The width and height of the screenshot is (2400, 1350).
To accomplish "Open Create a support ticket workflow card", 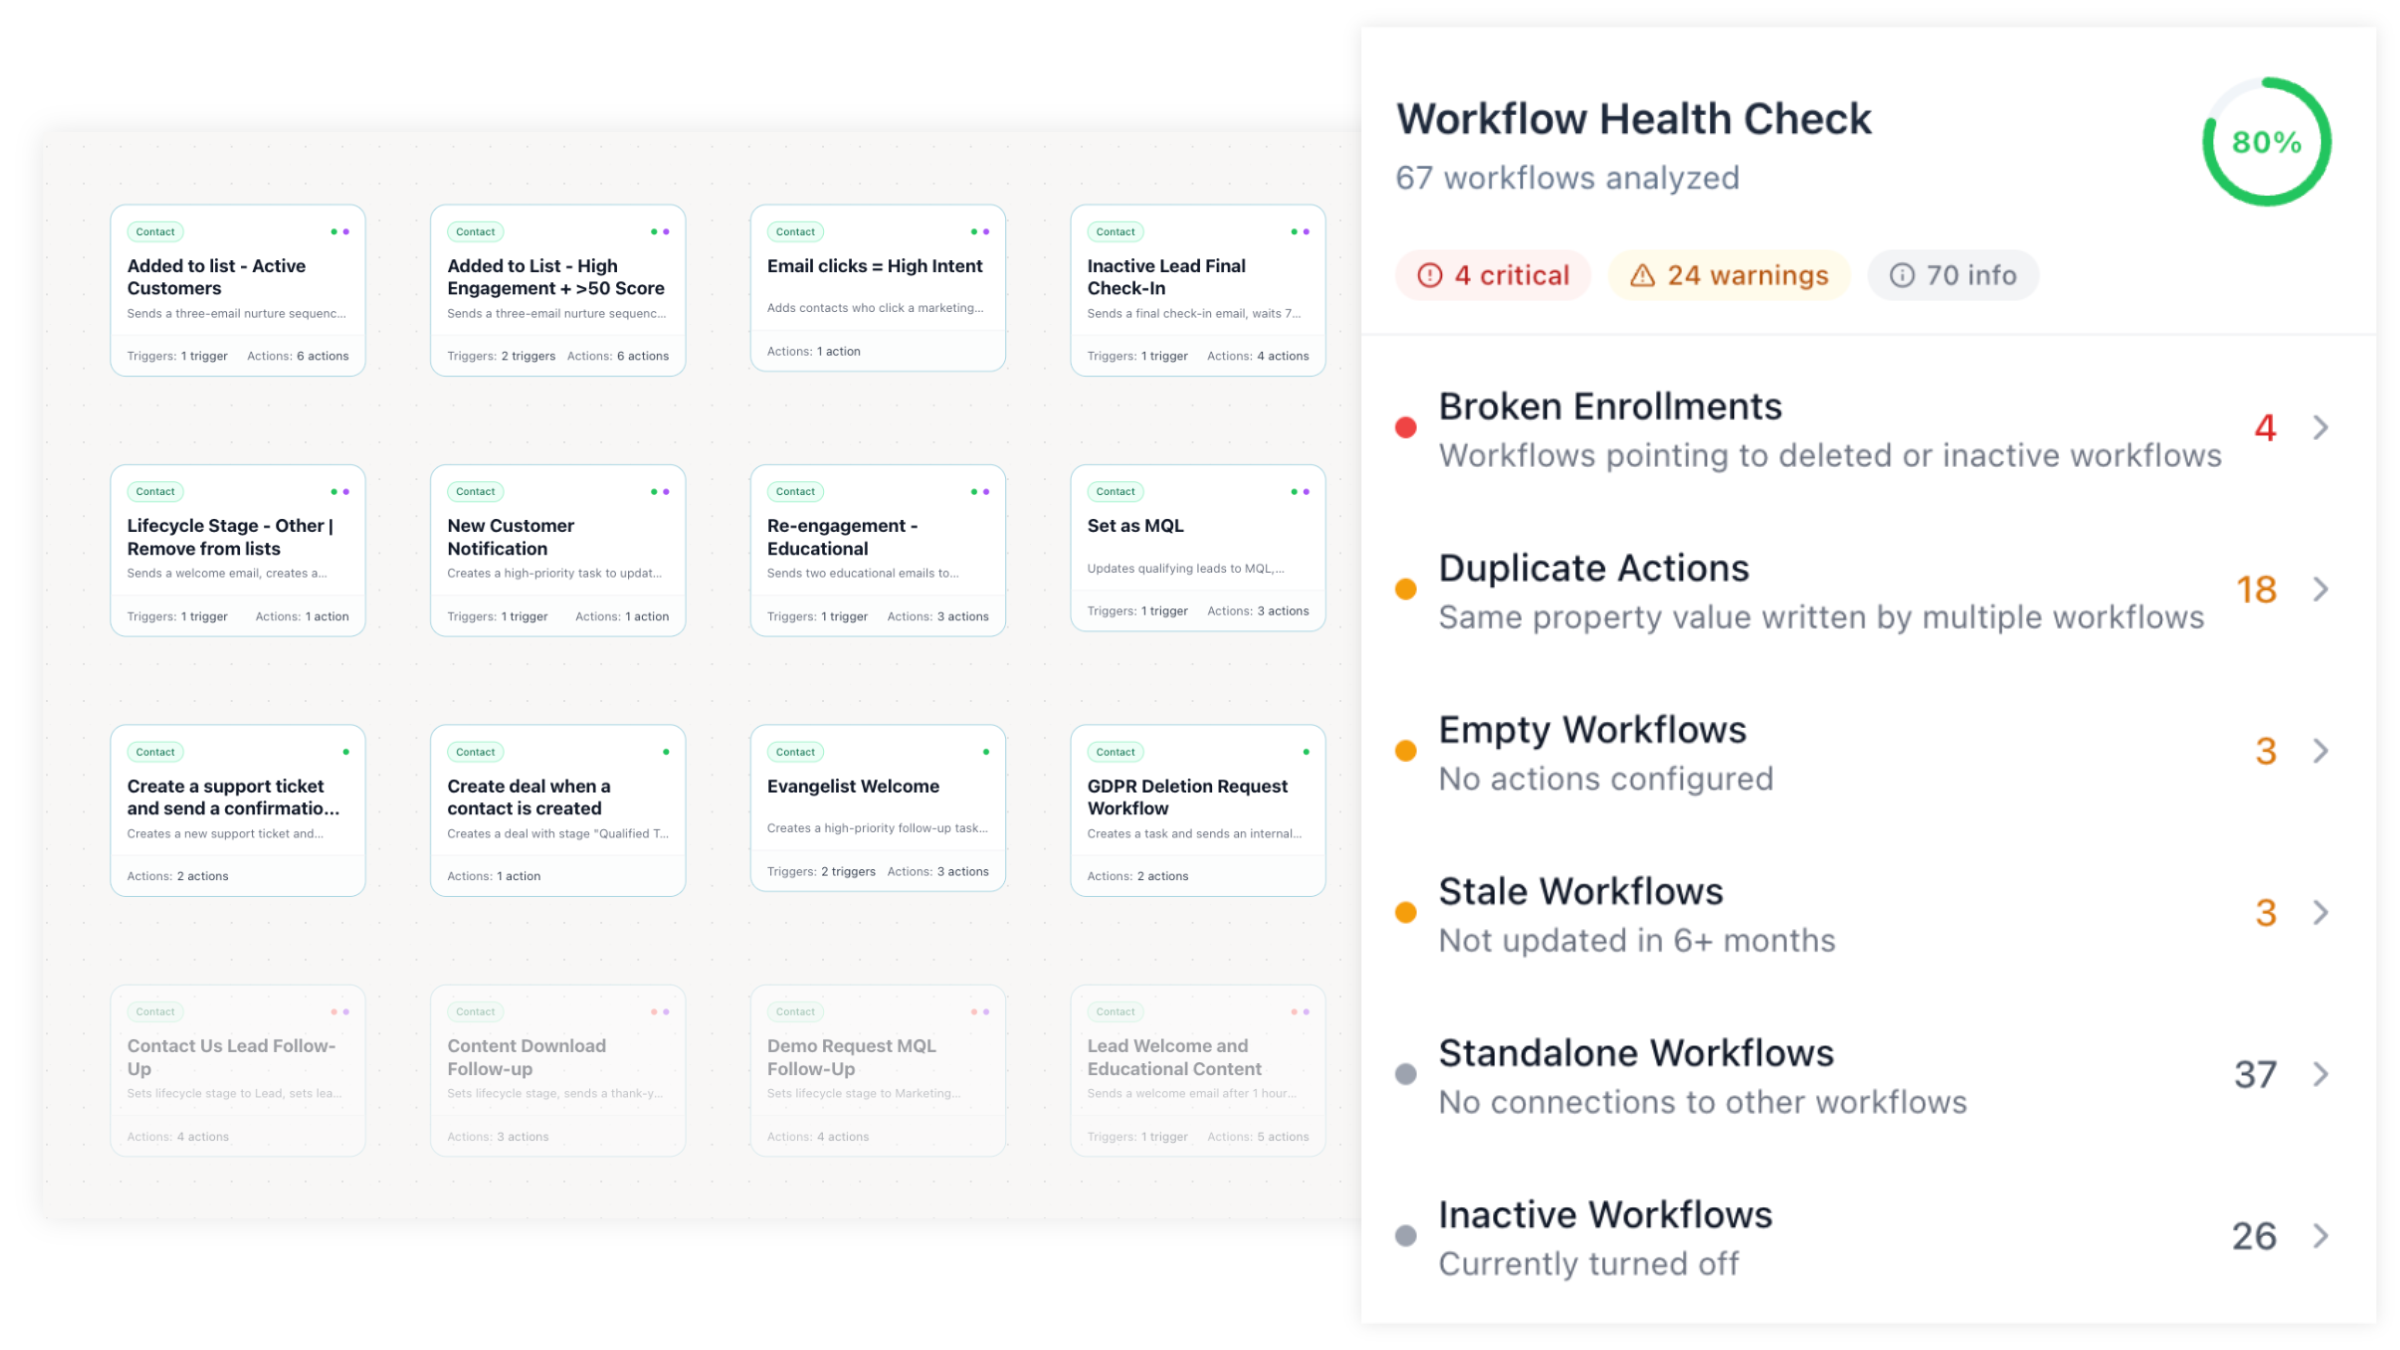I will (x=238, y=810).
